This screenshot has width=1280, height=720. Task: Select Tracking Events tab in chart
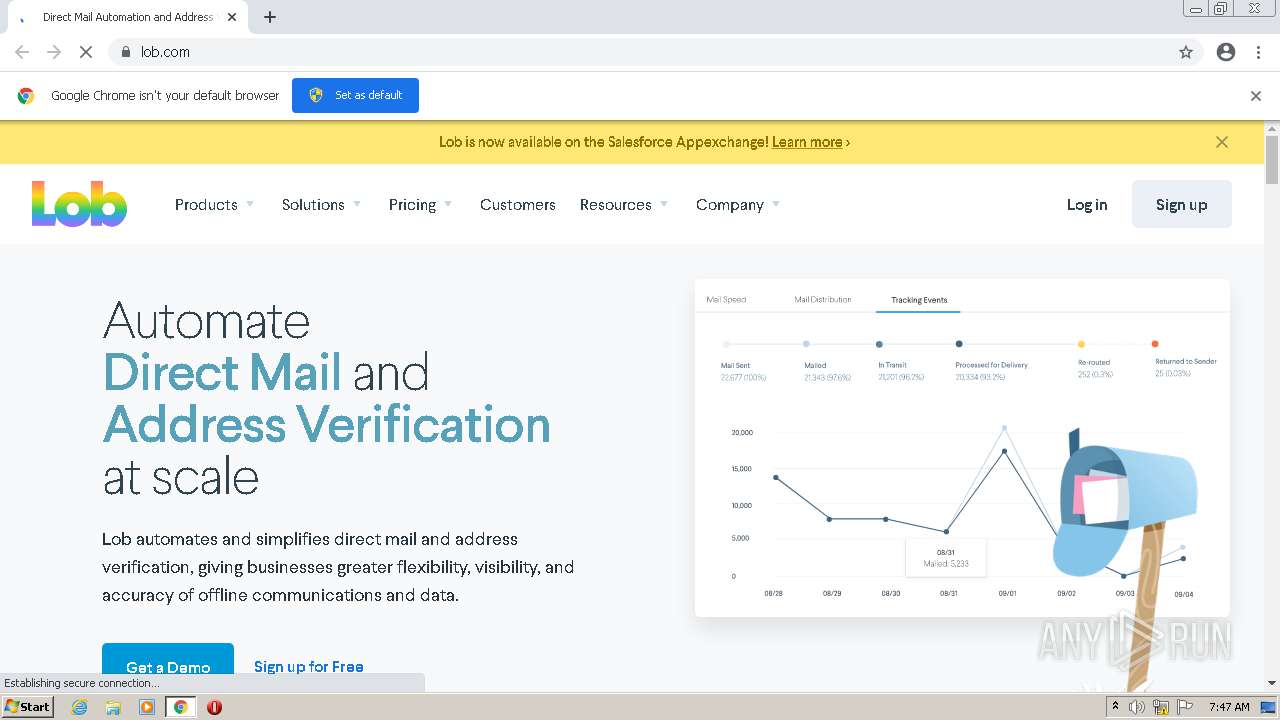tap(919, 300)
